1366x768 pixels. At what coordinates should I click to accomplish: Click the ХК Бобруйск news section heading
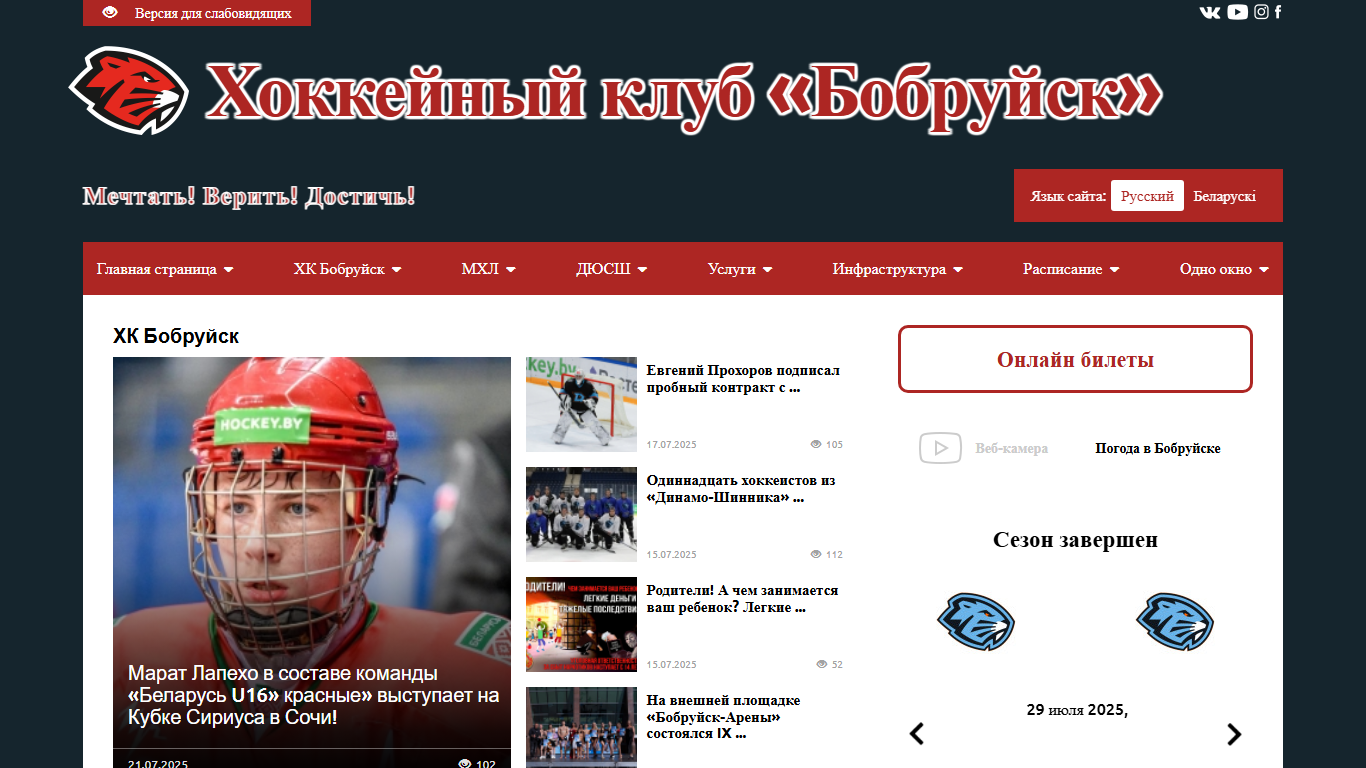coord(176,336)
